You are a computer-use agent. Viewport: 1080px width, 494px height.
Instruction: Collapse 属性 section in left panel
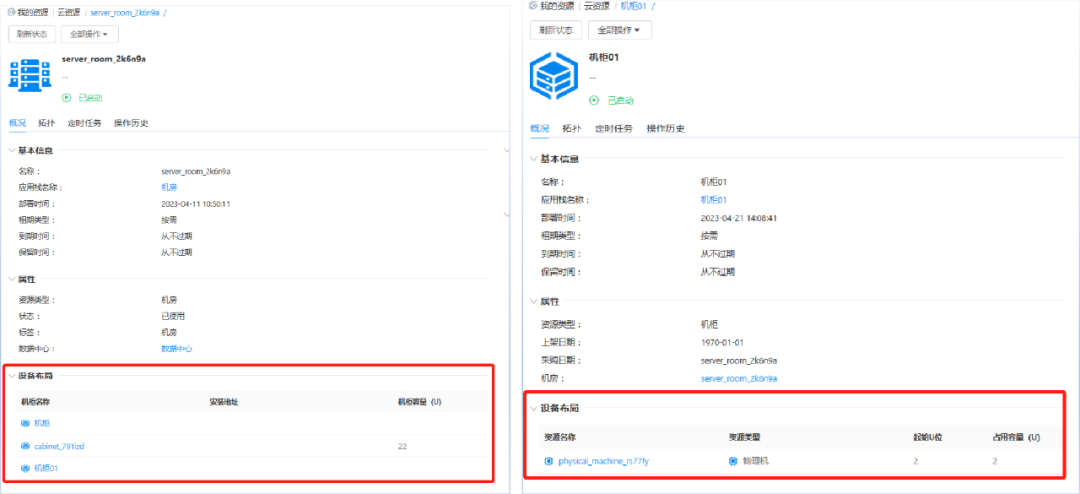(12, 279)
